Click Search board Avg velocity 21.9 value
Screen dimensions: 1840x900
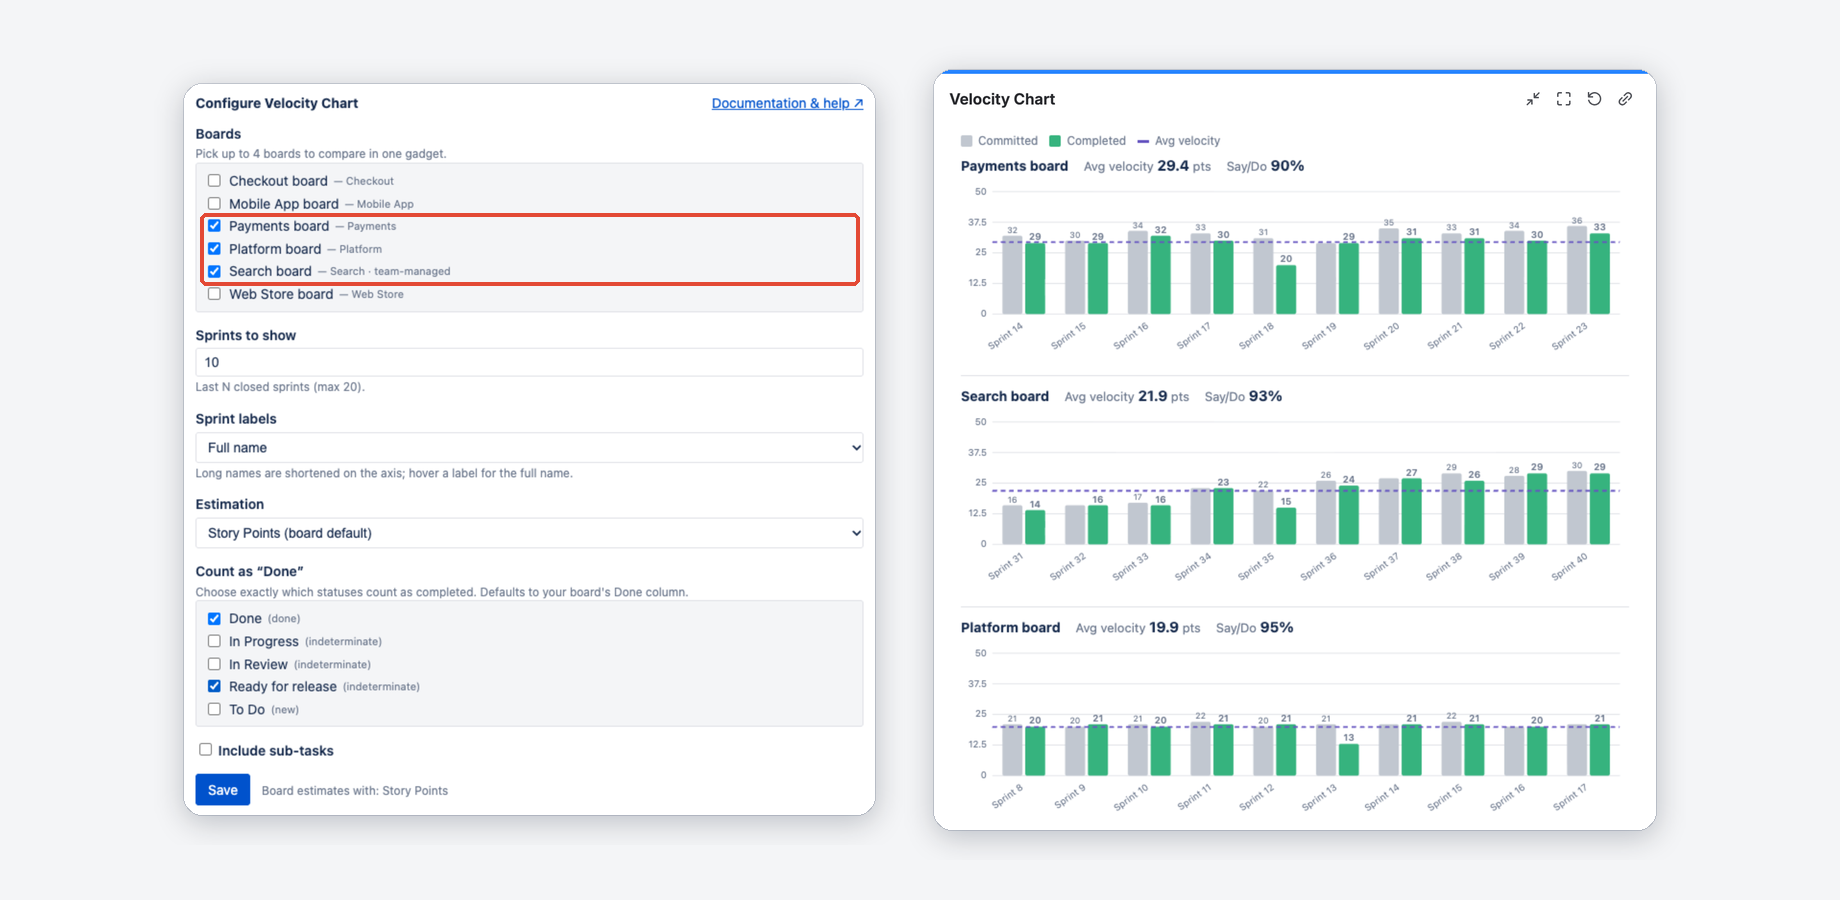pyautogui.click(x=1153, y=396)
